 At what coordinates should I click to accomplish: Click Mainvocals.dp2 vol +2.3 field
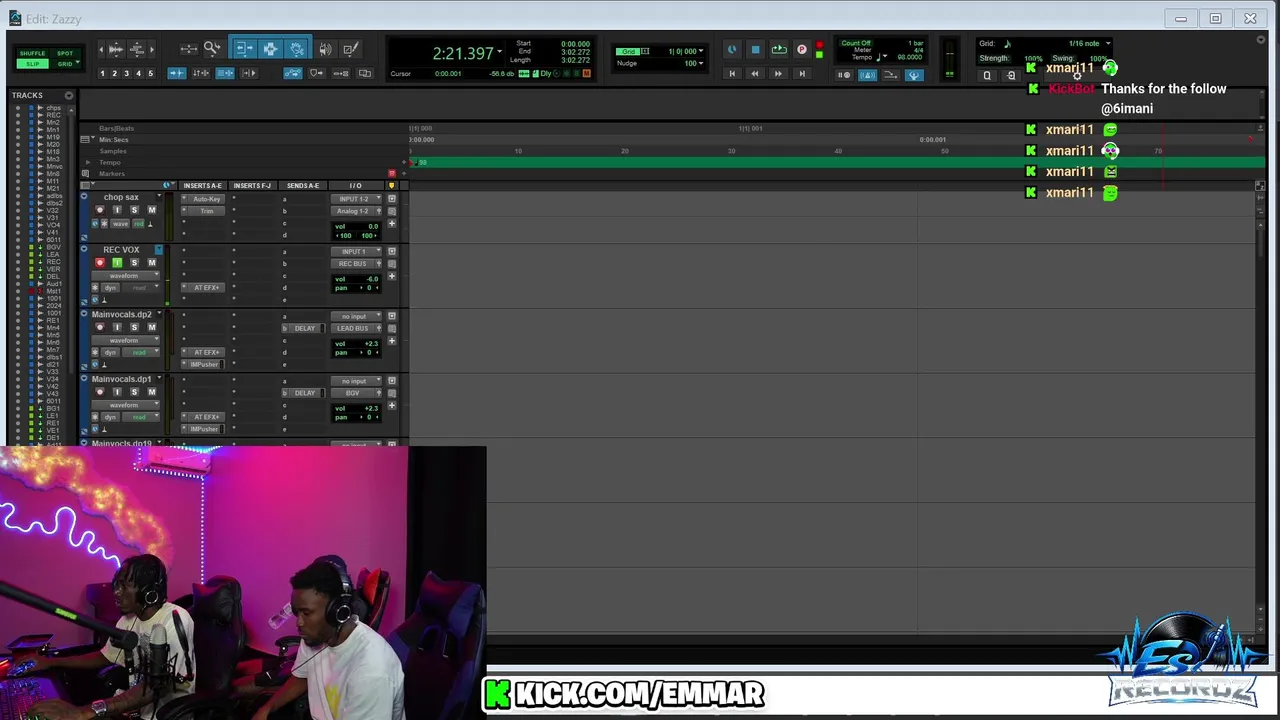click(x=357, y=344)
